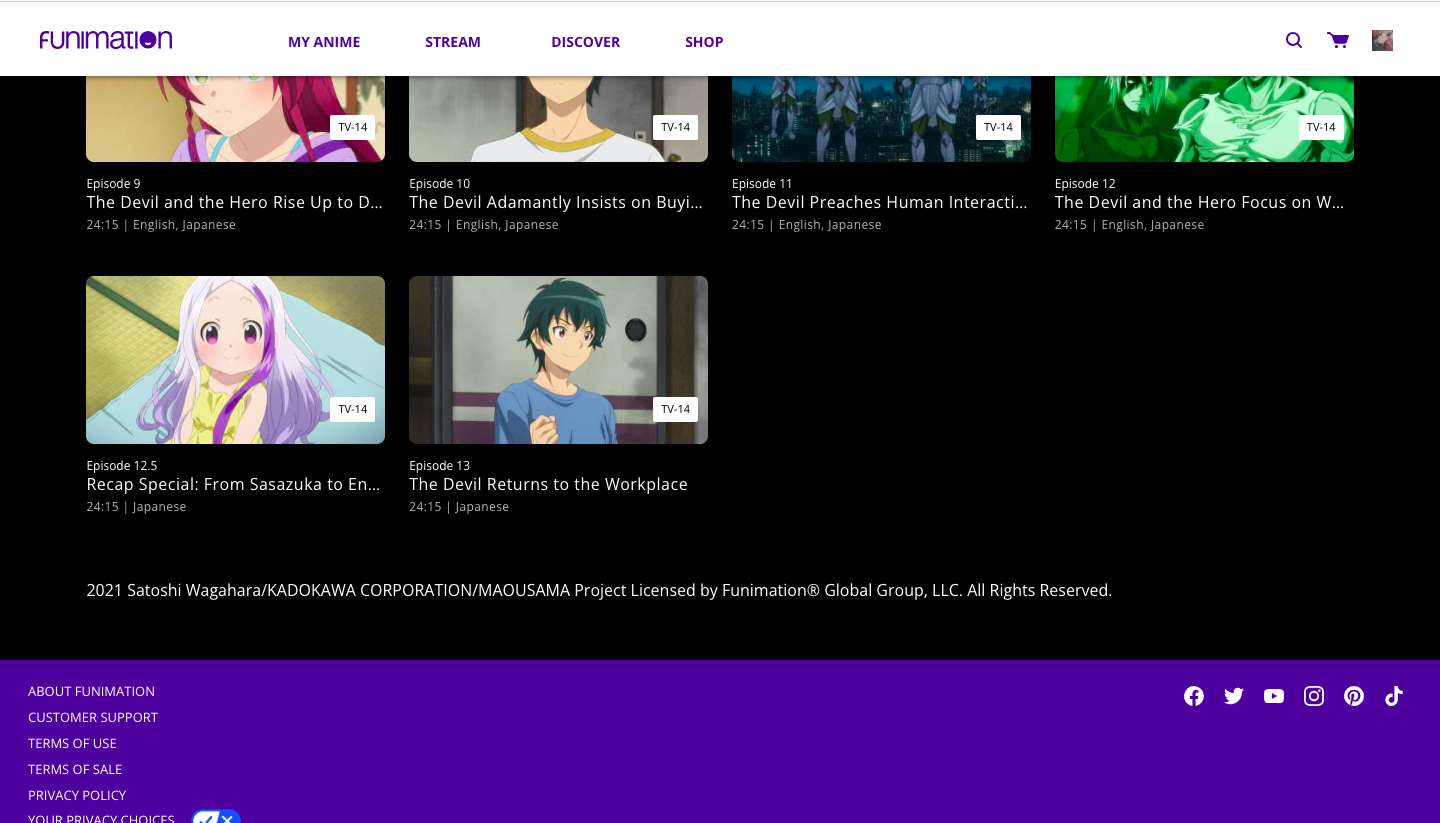The height and width of the screenshot is (823, 1440).
Task: Visit Funimation's Facebook page icon
Action: point(1194,696)
